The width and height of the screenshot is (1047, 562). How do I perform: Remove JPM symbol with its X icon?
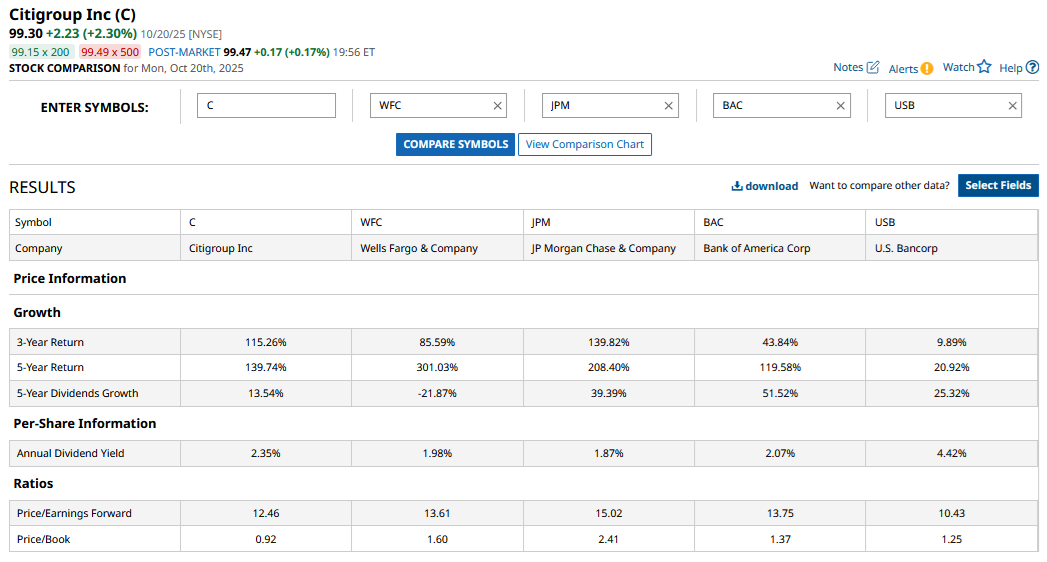[x=669, y=106]
